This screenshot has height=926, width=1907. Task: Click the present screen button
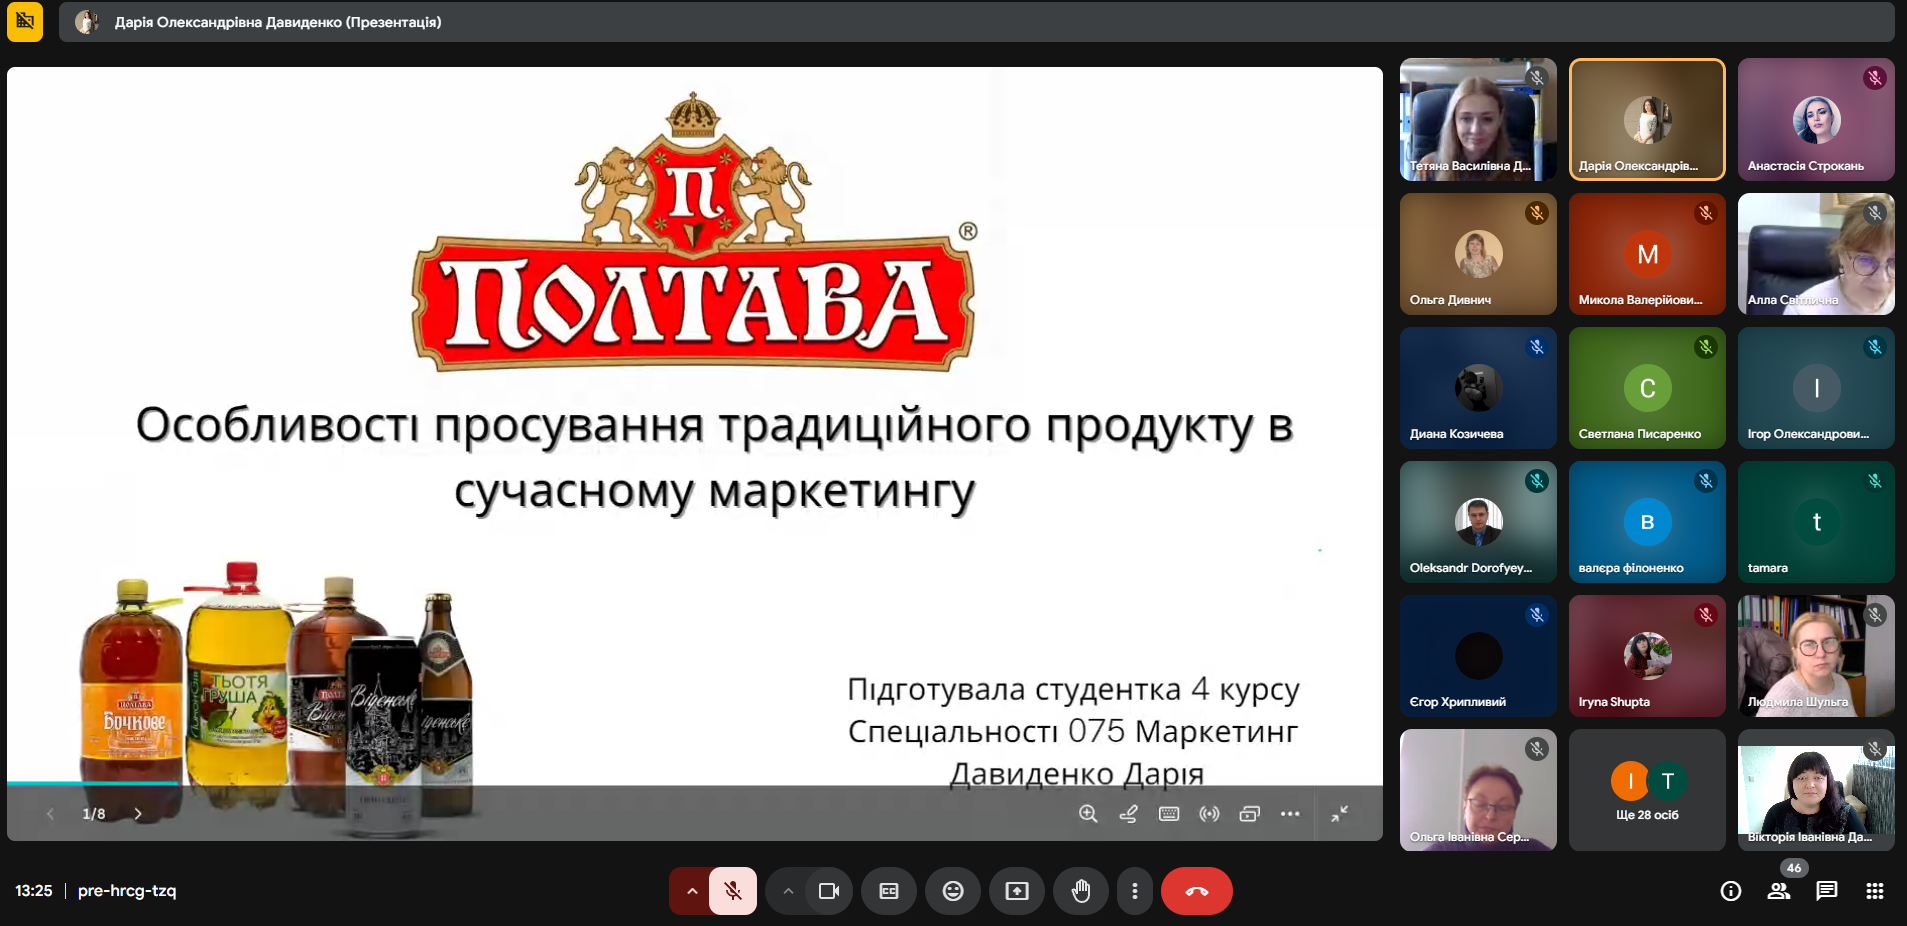click(x=1017, y=891)
